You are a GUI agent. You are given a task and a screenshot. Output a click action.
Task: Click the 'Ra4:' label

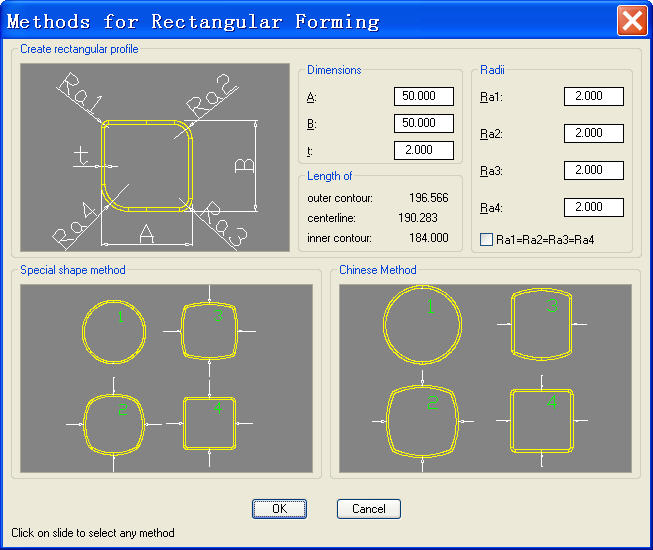(x=491, y=208)
